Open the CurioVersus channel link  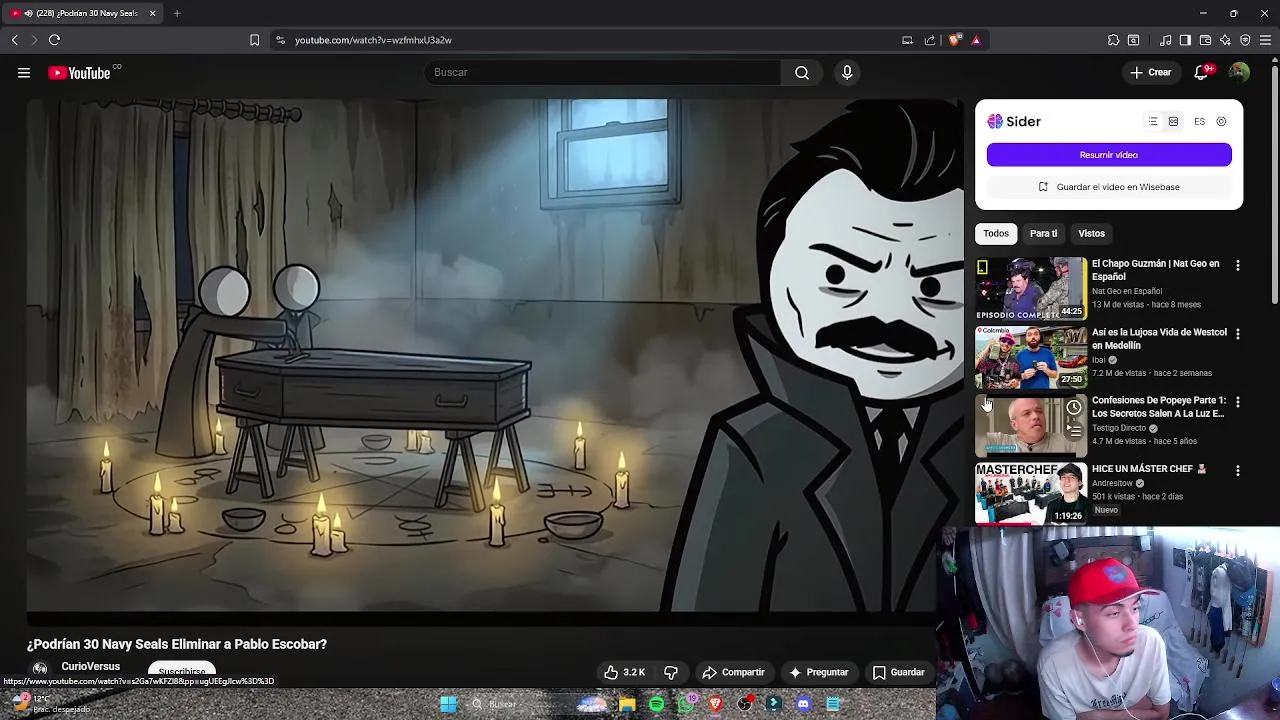[x=90, y=666]
